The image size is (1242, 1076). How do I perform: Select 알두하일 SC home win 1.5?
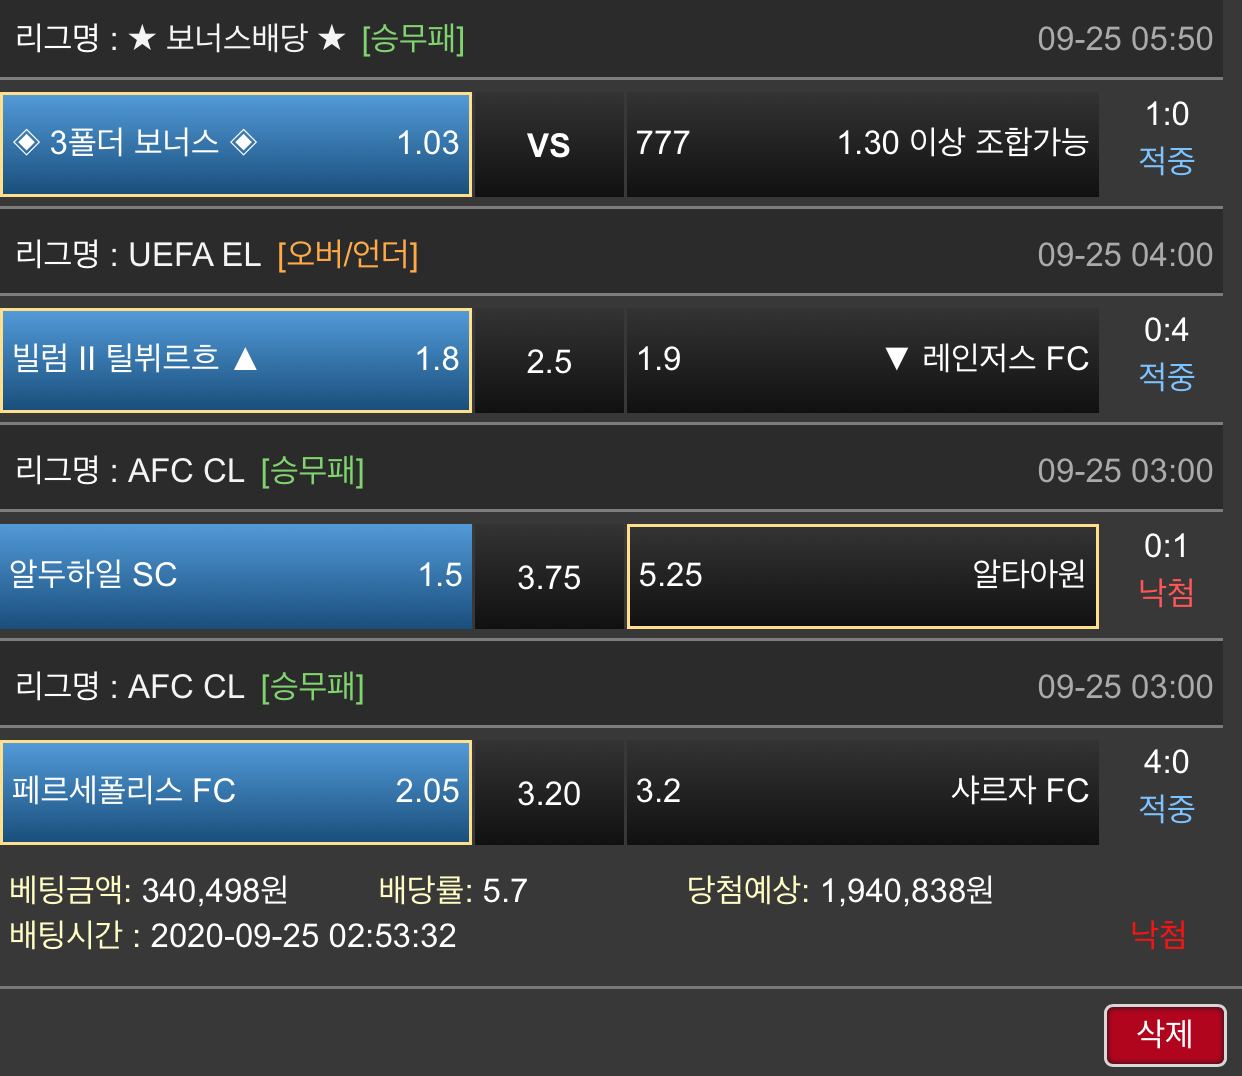pos(236,576)
